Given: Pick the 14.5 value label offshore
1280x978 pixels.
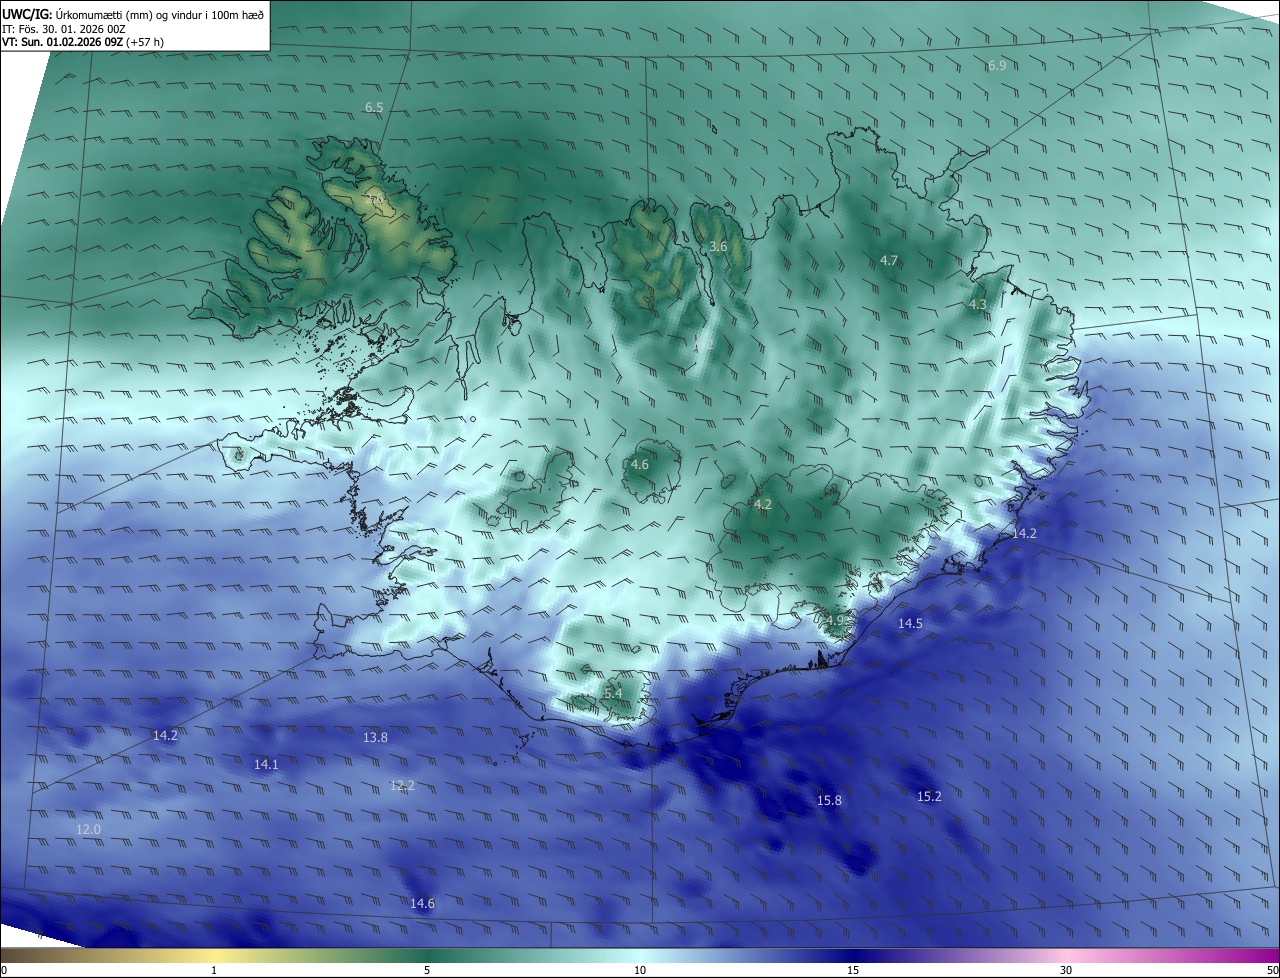Looking at the screenshot, I should pyautogui.click(x=910, y=623).
